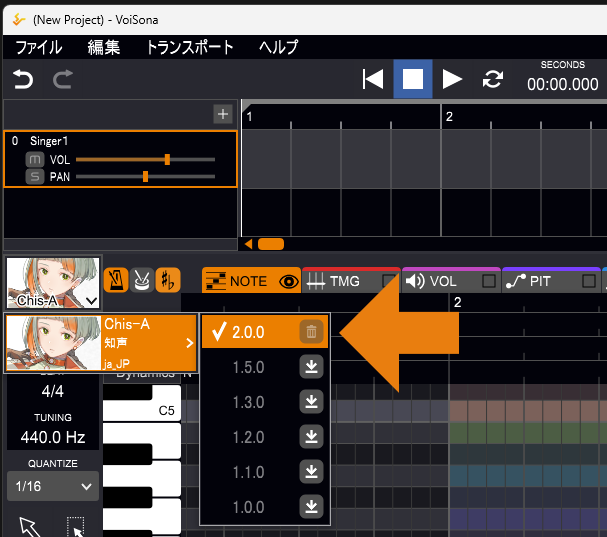Start playback with the play button

click(452, 79)
